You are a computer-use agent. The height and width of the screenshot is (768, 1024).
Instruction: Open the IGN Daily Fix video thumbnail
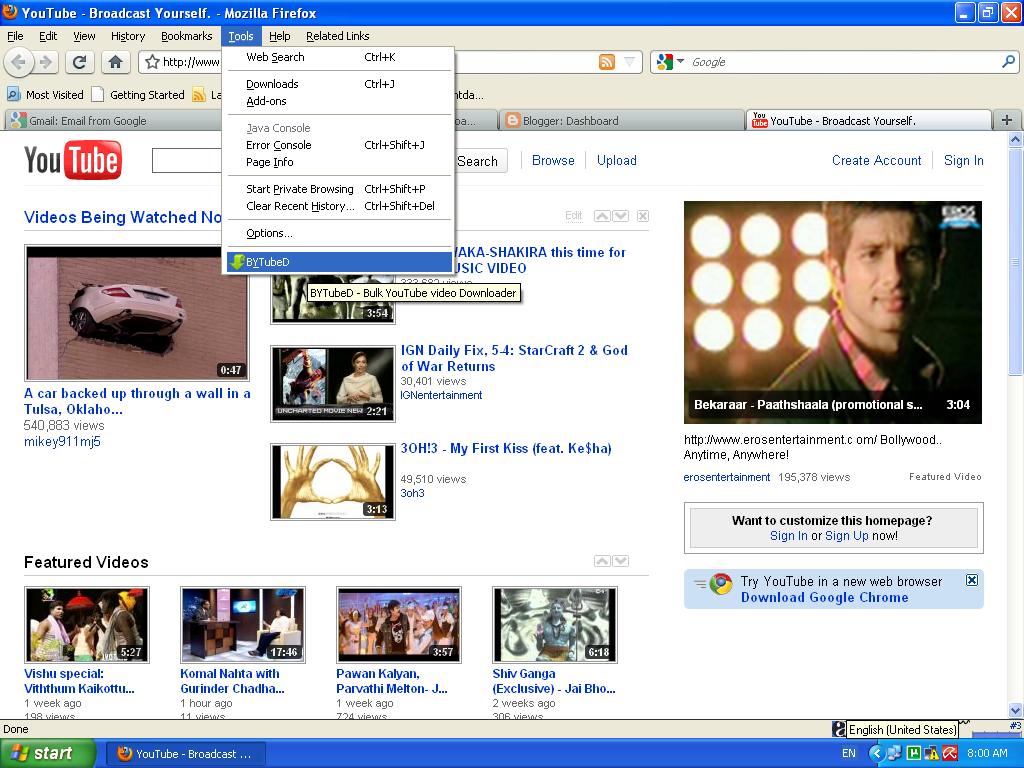point(333,383)
